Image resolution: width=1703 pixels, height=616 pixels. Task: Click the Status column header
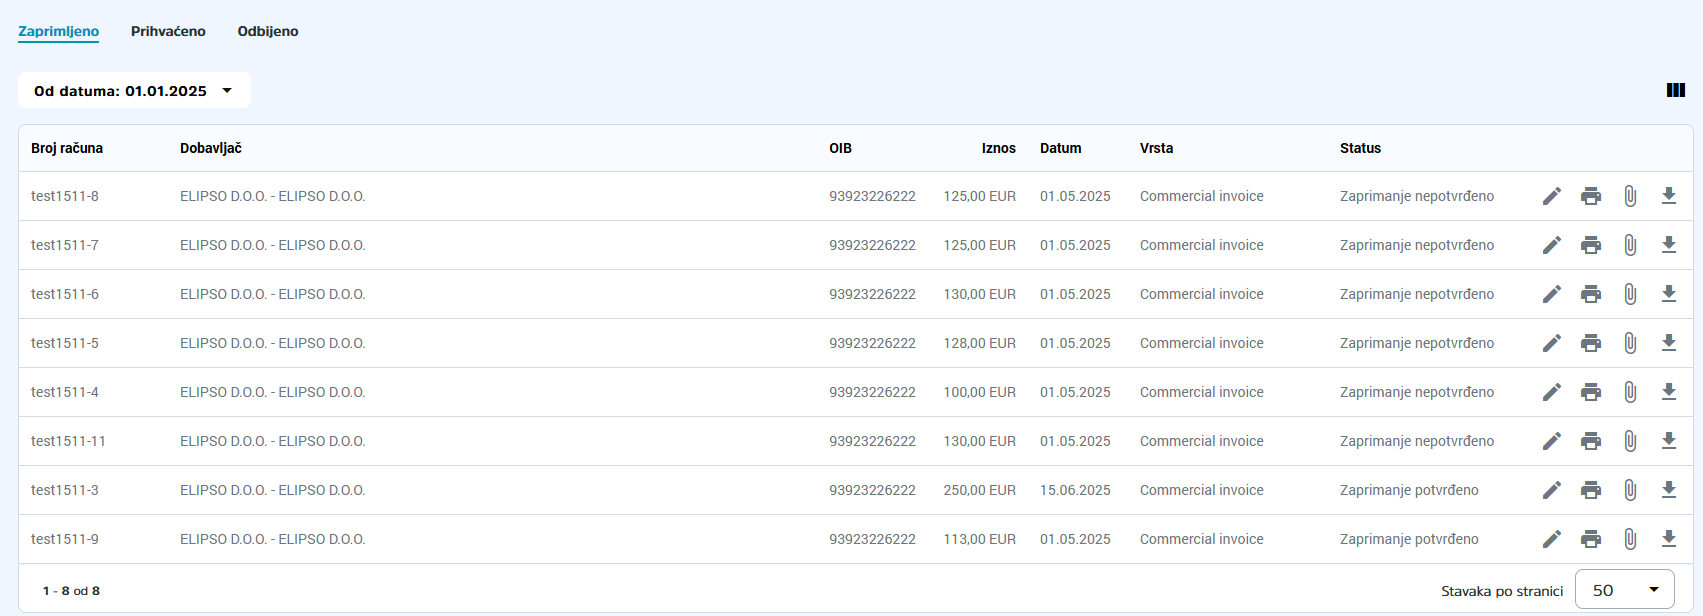click(x=1360, y=148)
